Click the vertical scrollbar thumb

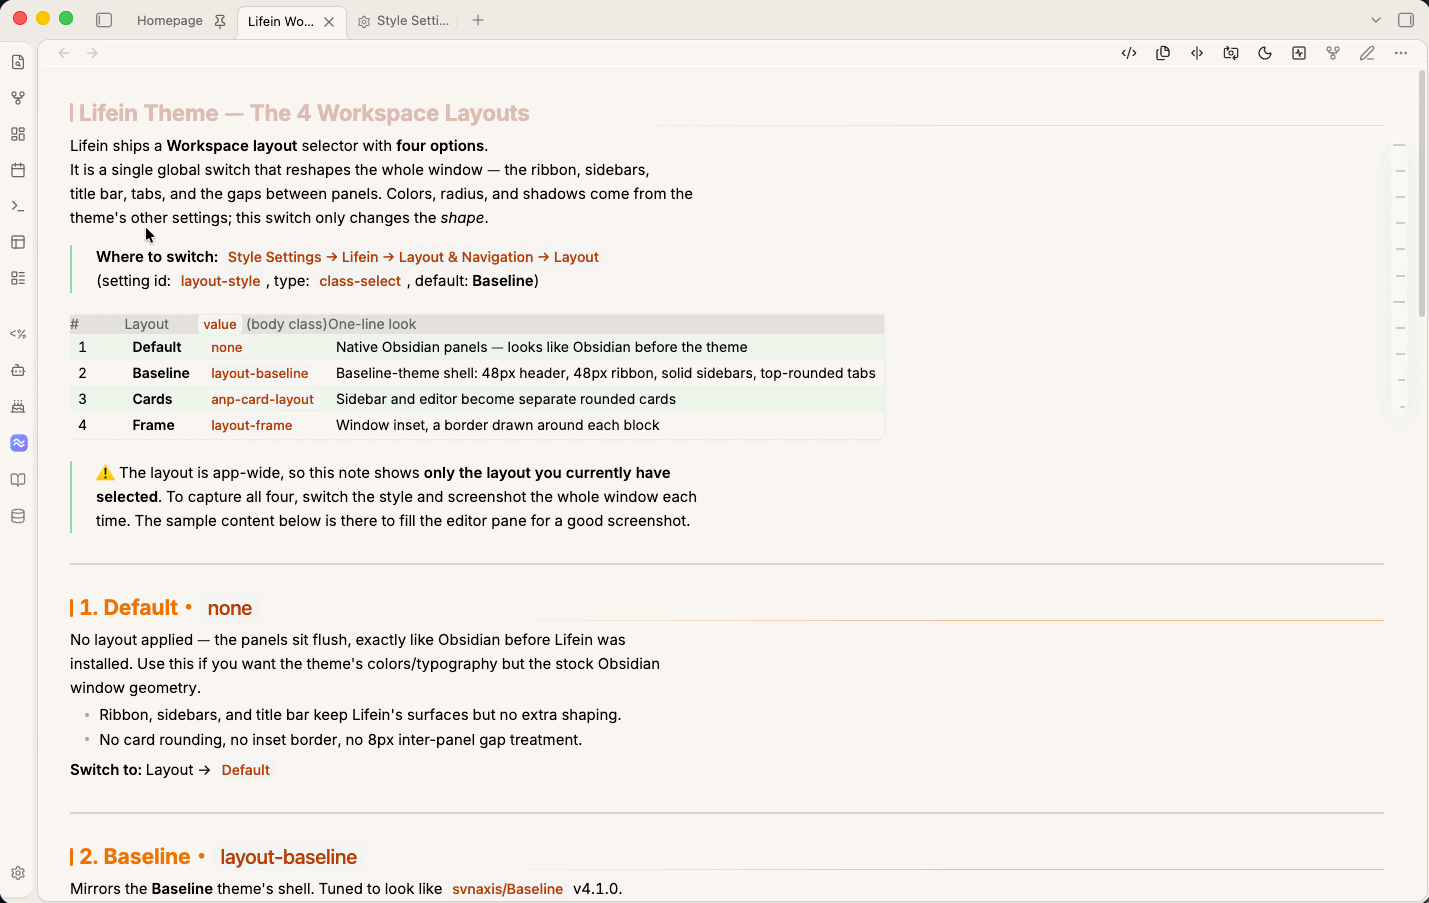1422,194
